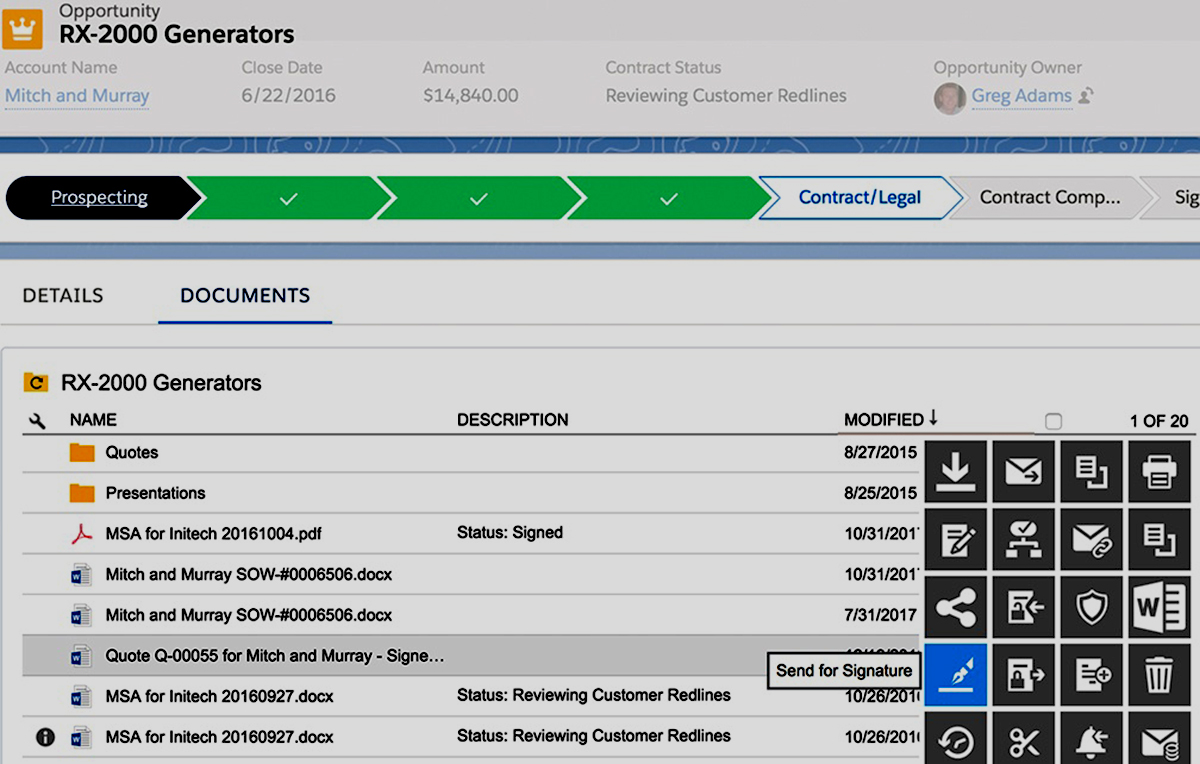
Task: Click the scissors Cut icon
Action: point(1023,741)
